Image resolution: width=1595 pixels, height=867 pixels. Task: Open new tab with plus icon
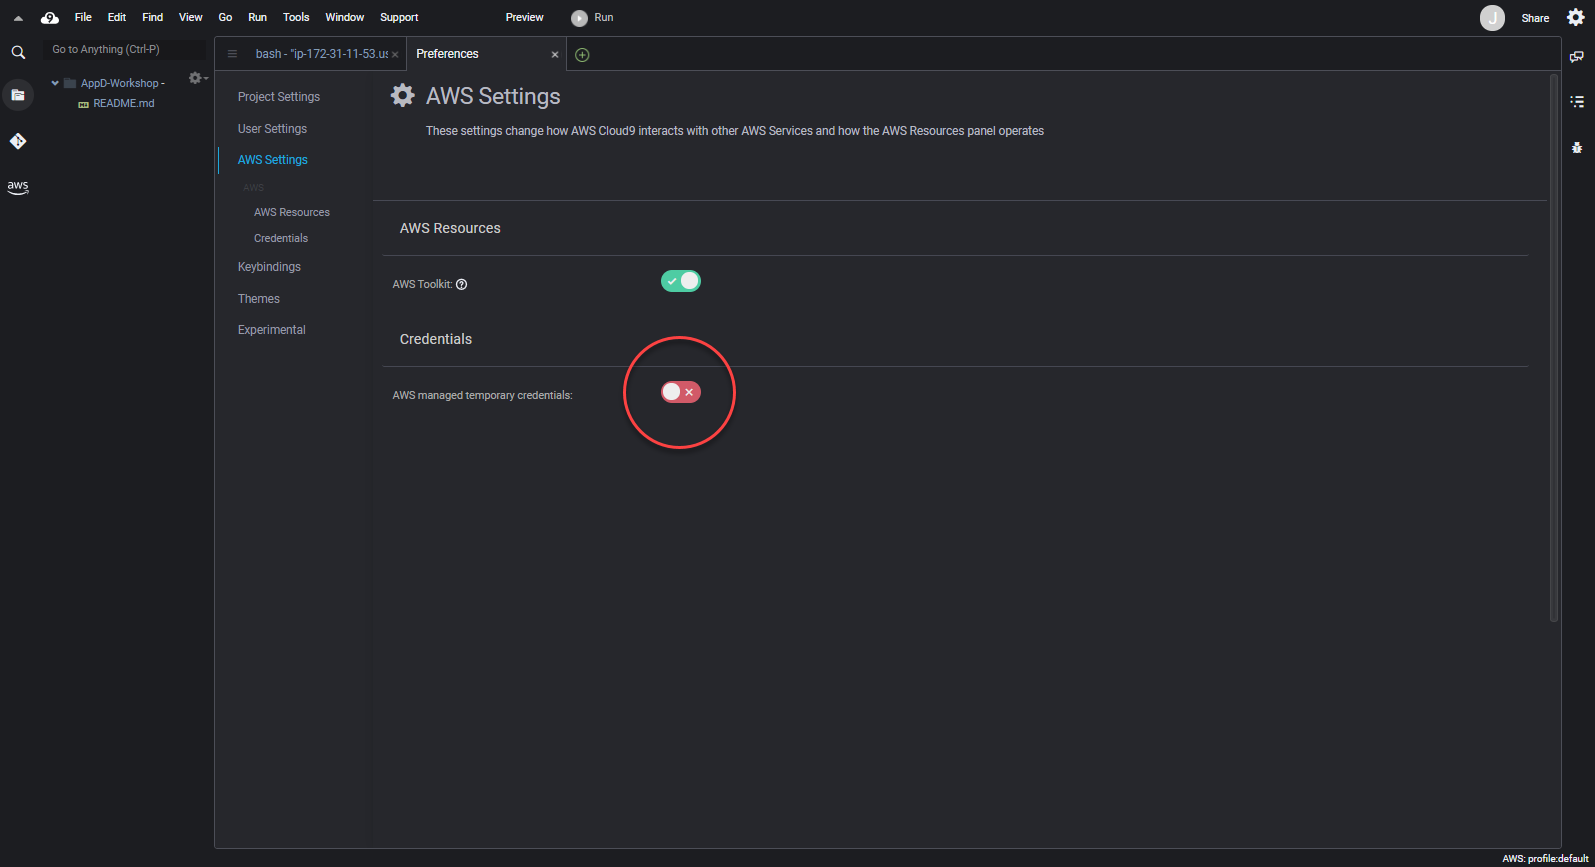tap(582, 55)
